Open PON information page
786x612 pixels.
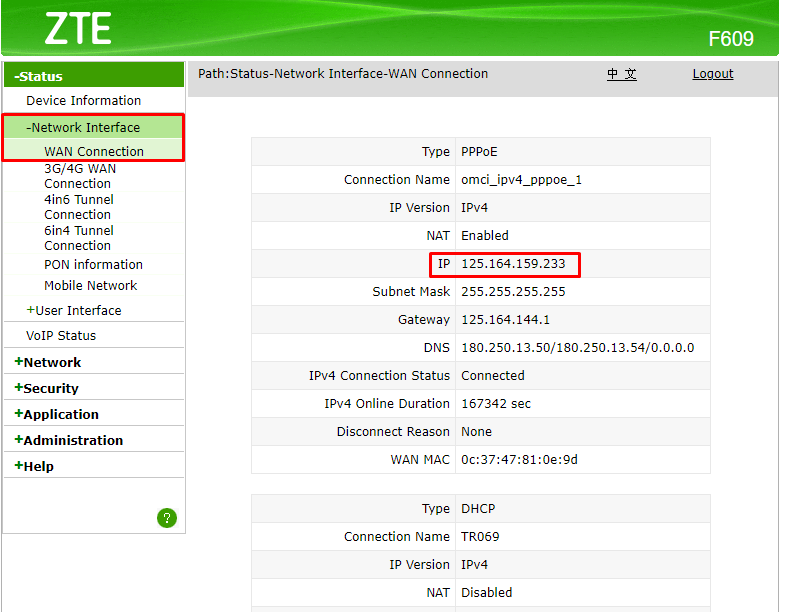(x=93, y=264)
